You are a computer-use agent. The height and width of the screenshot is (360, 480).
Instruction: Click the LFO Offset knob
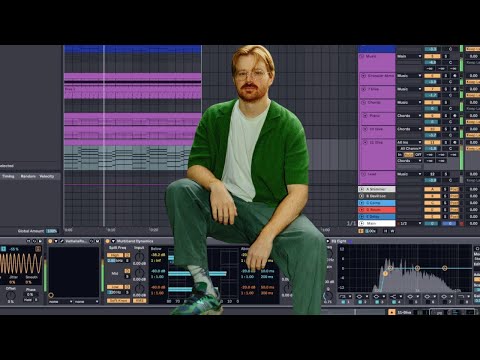pos(11,295)
